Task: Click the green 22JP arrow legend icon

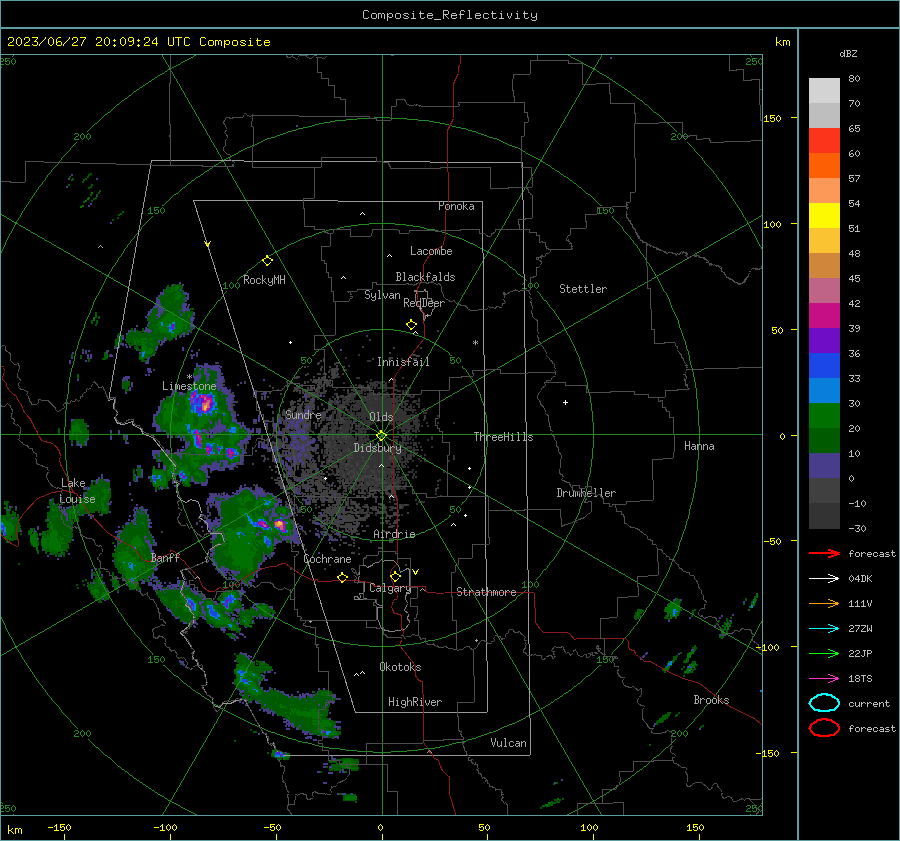Action: point(824,653)
